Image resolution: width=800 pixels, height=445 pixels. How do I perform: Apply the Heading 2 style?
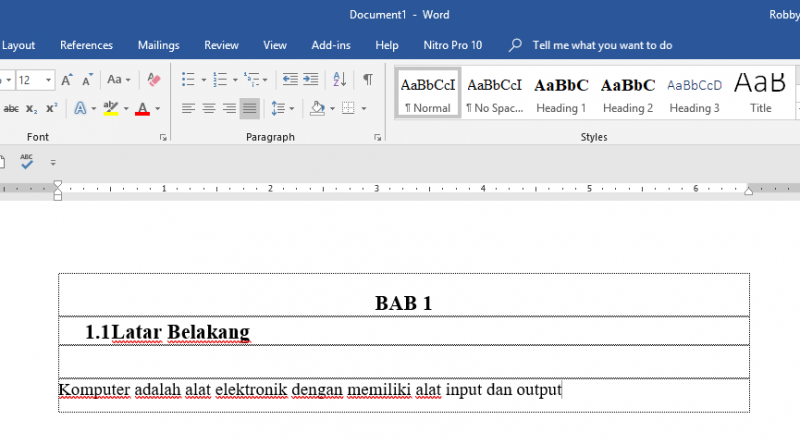(x=628, y=93)
